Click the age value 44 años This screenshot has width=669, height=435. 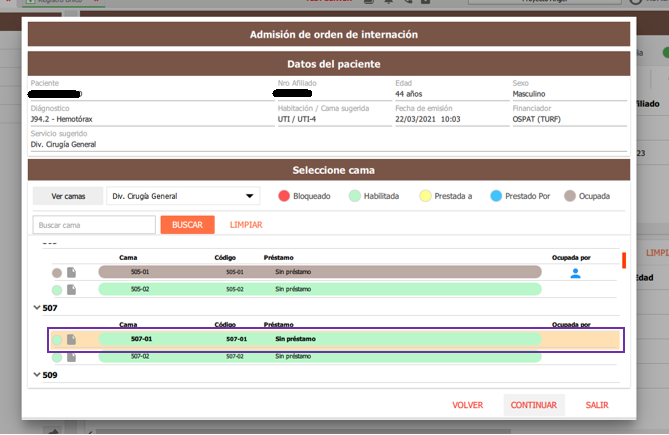pos(408,94)
